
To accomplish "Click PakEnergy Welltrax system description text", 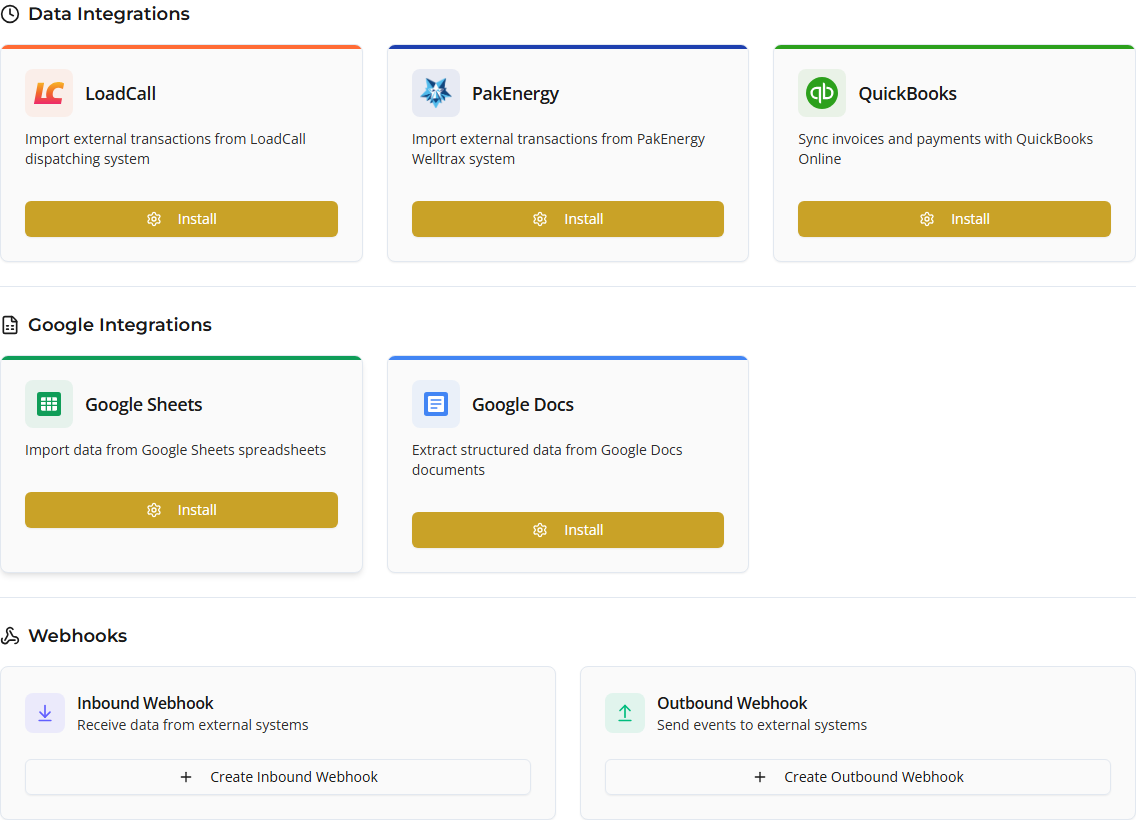I will point(559,149).
